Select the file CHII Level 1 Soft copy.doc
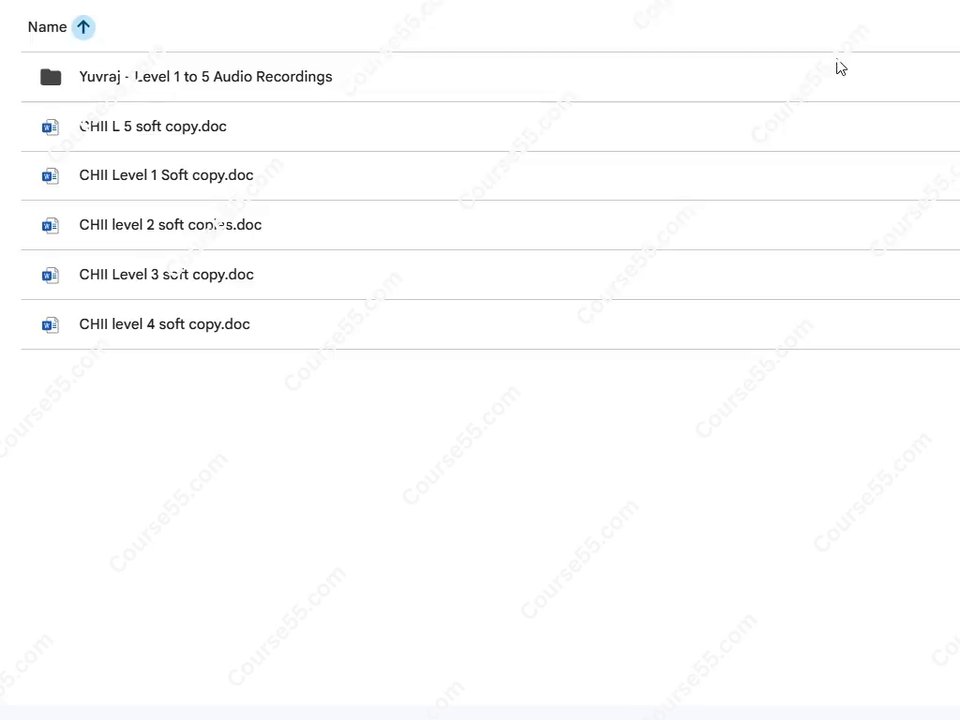The width and height of the screenshot is (960, 720). coord(166,175)
